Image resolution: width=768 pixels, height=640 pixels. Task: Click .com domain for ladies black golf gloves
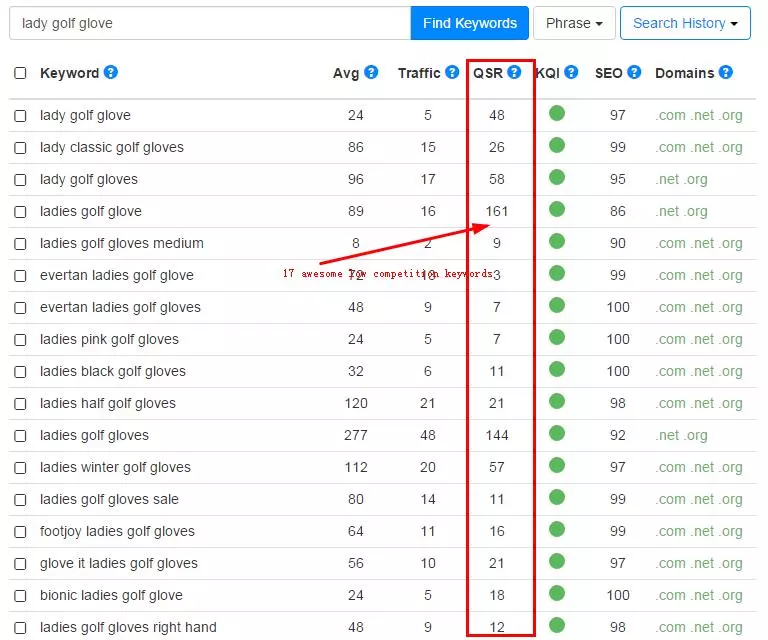pyautogui.click(x=671, y=372)
